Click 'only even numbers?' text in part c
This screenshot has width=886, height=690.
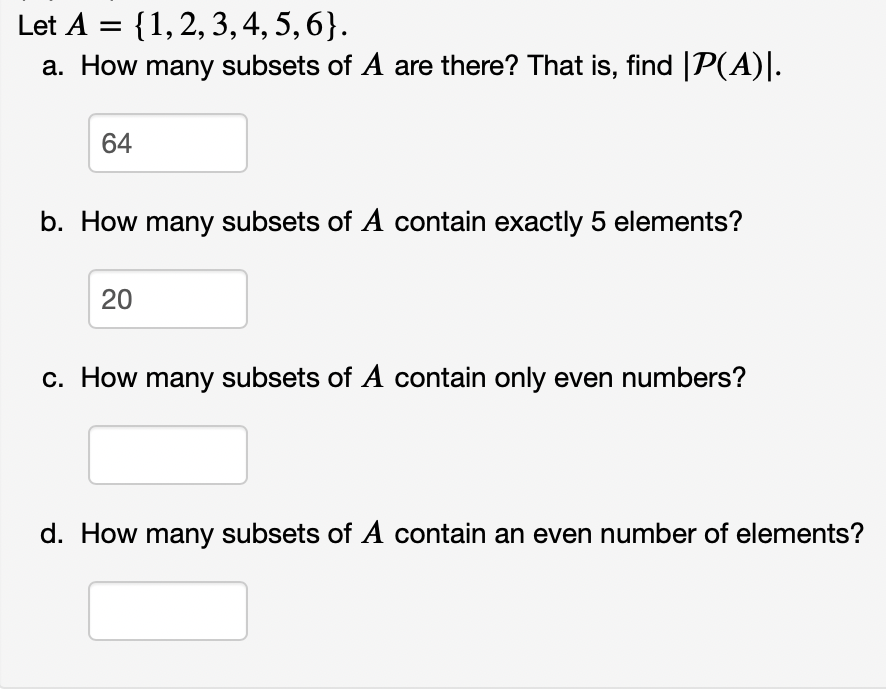(x=620, y=378)
